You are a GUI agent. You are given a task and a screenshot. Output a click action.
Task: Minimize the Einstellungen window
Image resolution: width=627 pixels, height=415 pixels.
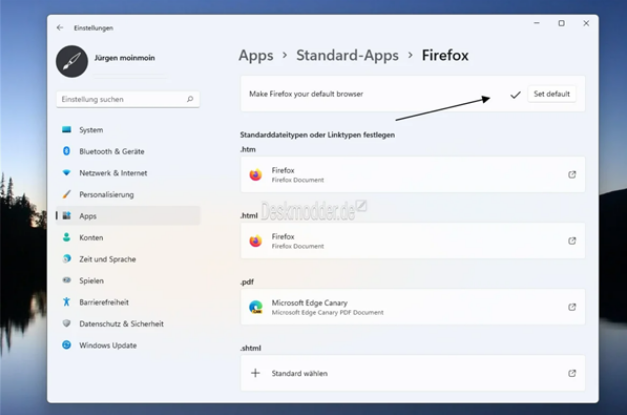pyautogui.click(x=537, y=23)
